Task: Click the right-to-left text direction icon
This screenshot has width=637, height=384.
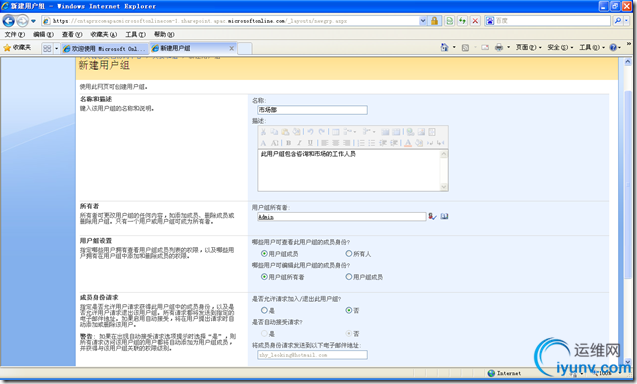Action: 441,143
